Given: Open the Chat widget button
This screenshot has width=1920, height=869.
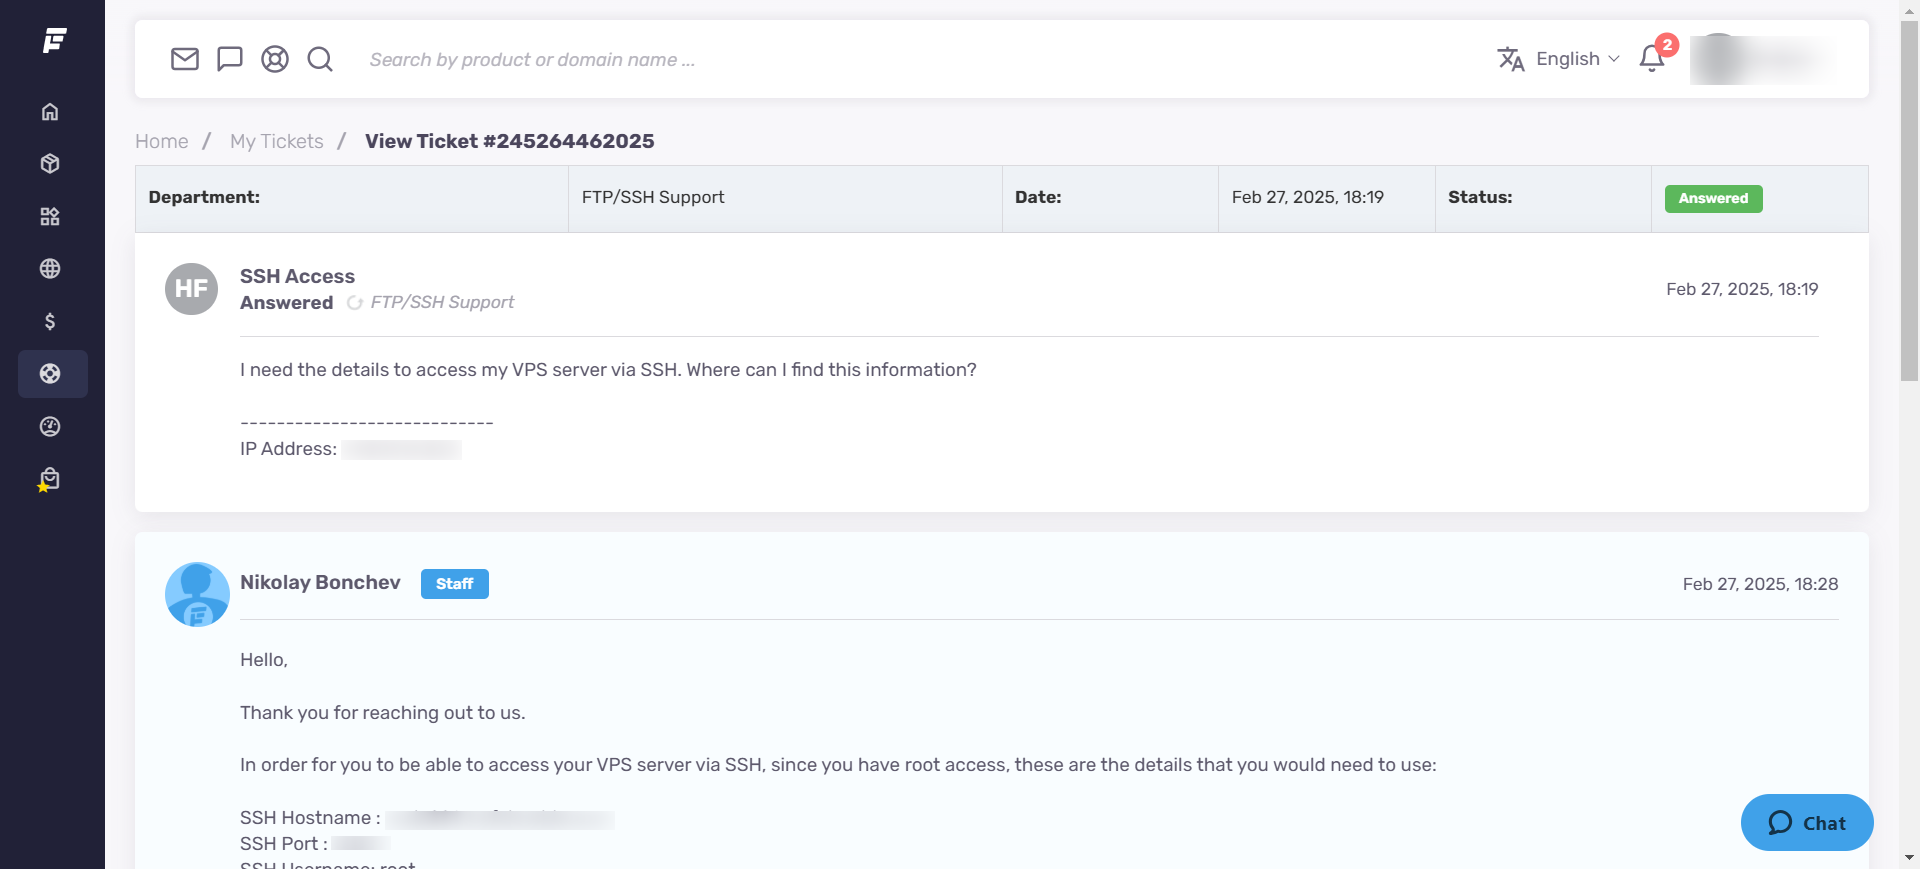Looking at the screenshot, I should (1807, 823).
